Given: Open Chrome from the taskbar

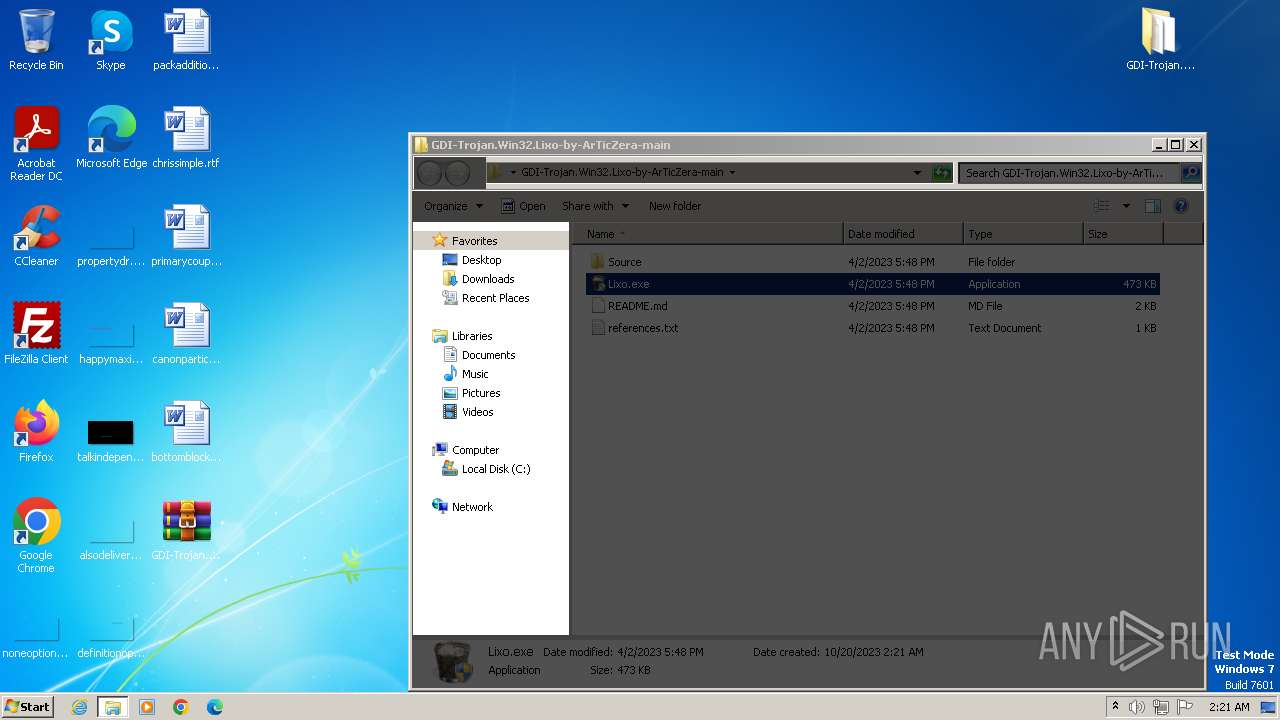Looking at the screenshot, I should point(181,707).
